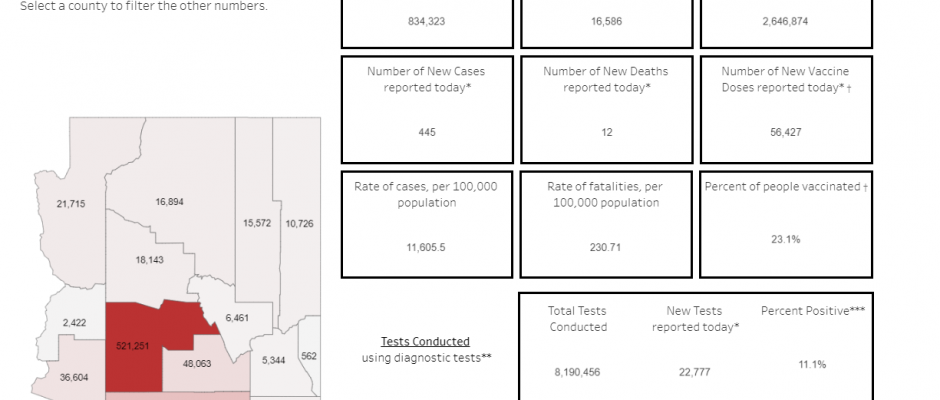This screenshot has height=400, width=940.
Task: Click the county labeled 10,726
Action: point(298,223)
